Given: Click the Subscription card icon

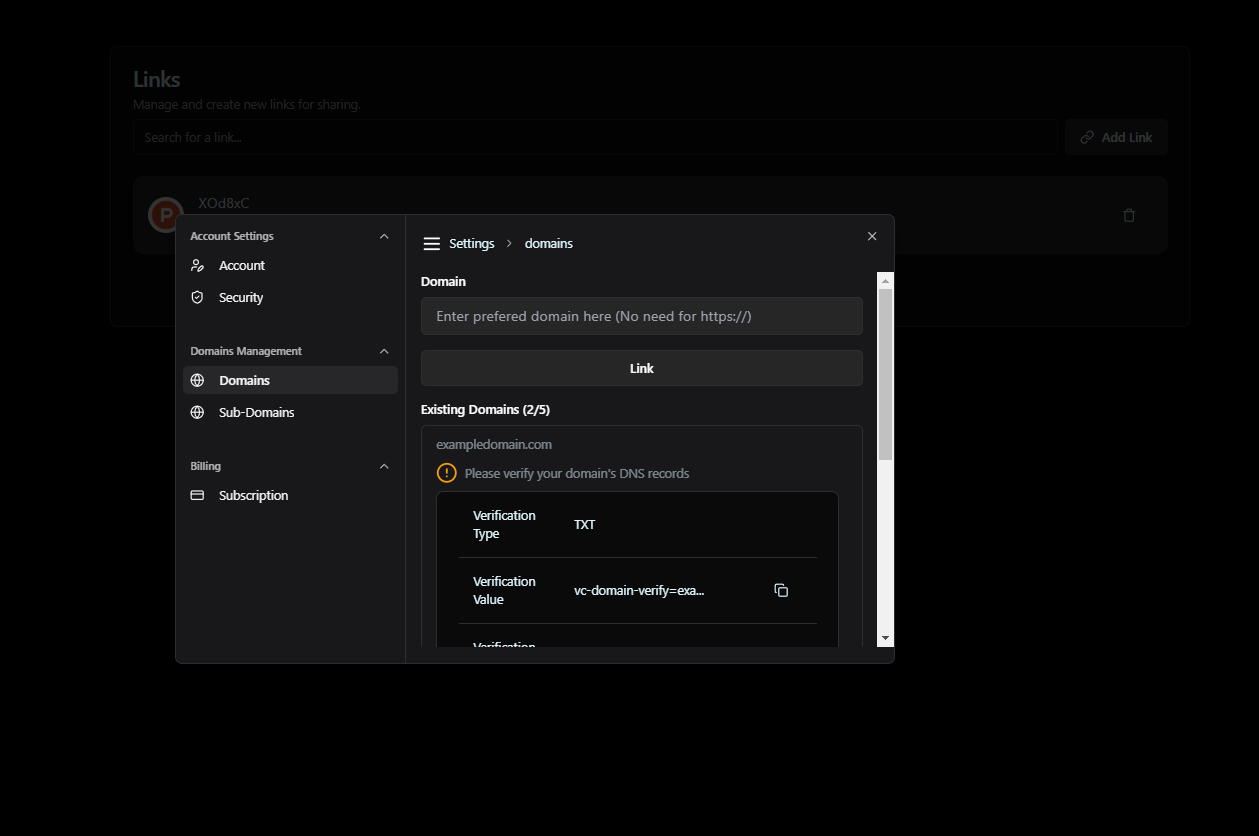Looking at the screenshot, I should (x=197, y=496).
